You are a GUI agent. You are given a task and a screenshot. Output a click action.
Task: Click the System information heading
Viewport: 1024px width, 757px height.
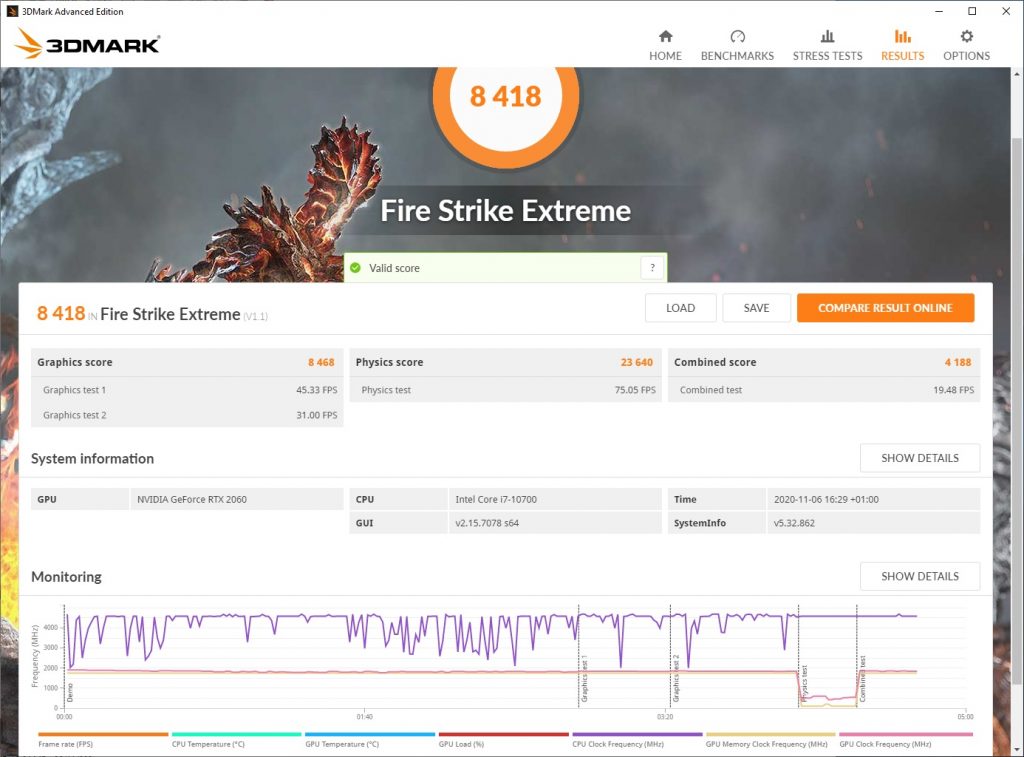pyautogui.click(x=92, y=459)
